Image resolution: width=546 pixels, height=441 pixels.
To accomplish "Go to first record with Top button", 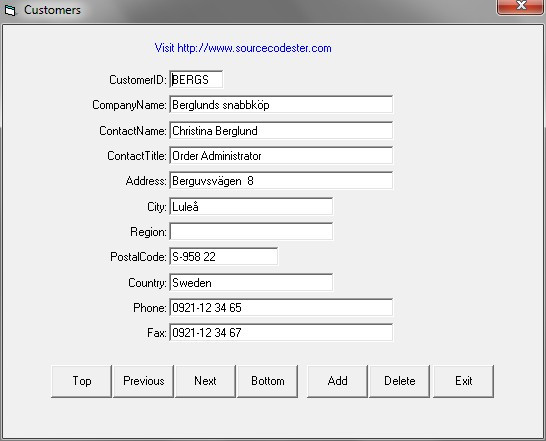I will coord(81,381).
